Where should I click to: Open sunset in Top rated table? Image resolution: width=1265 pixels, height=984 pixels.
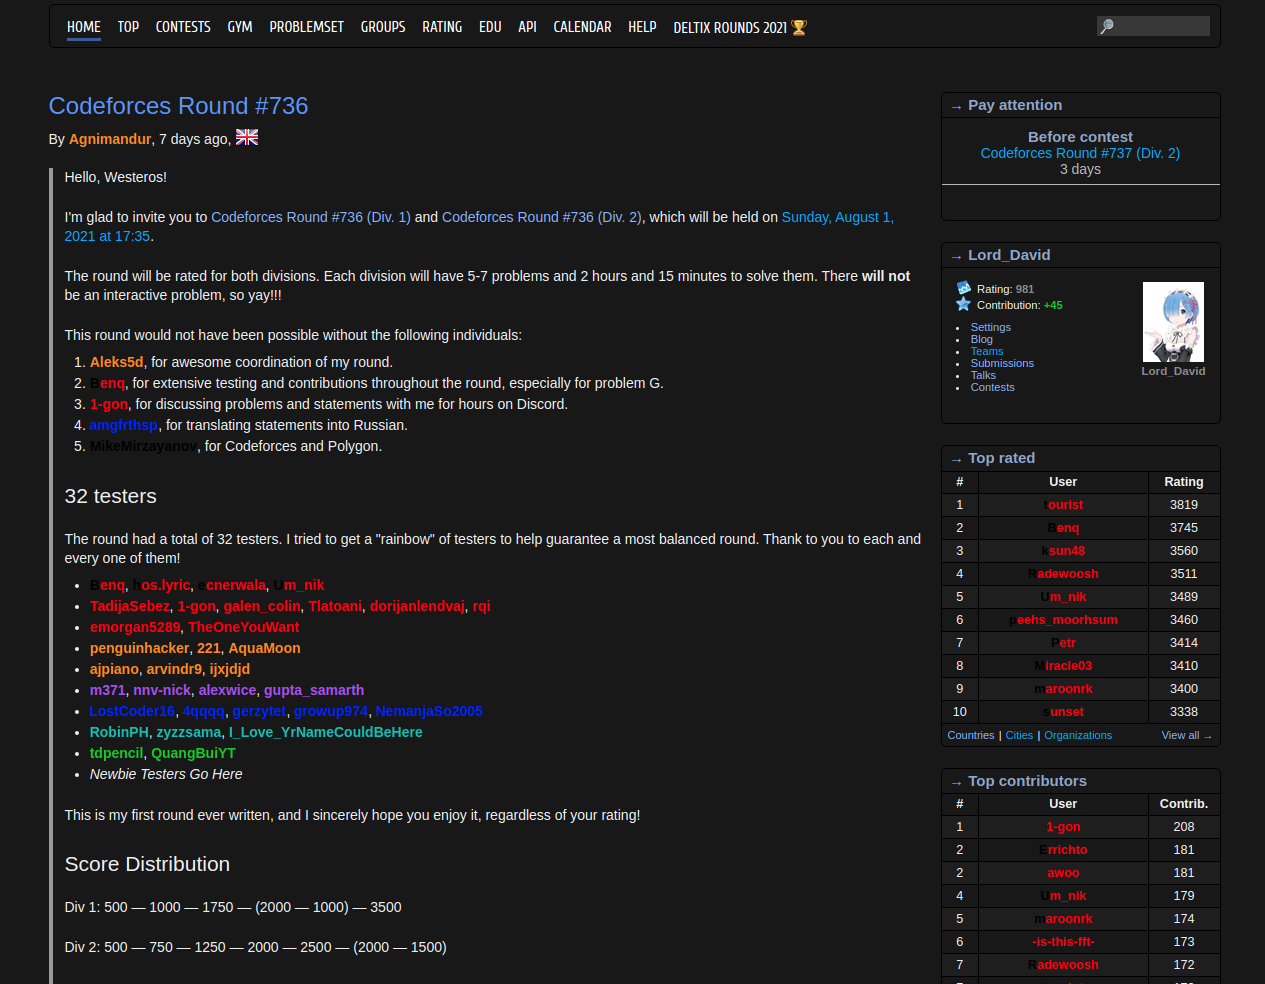click(x=1063, y=712)
